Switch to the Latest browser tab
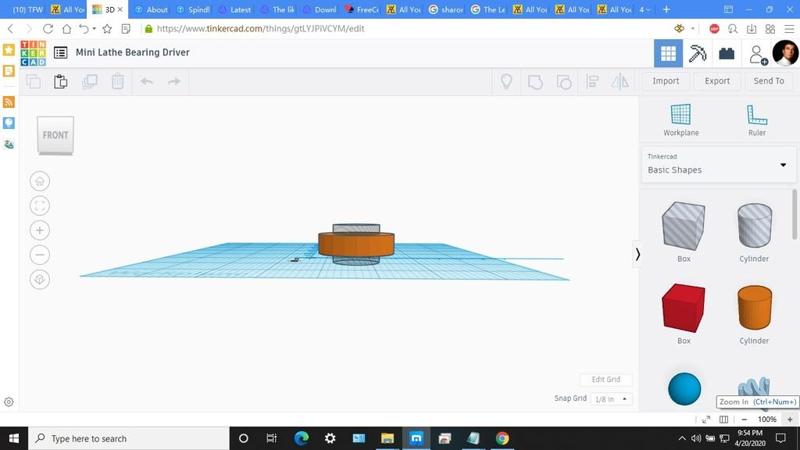The width and height of the screenshot is (800, 450). coord(235,10)
